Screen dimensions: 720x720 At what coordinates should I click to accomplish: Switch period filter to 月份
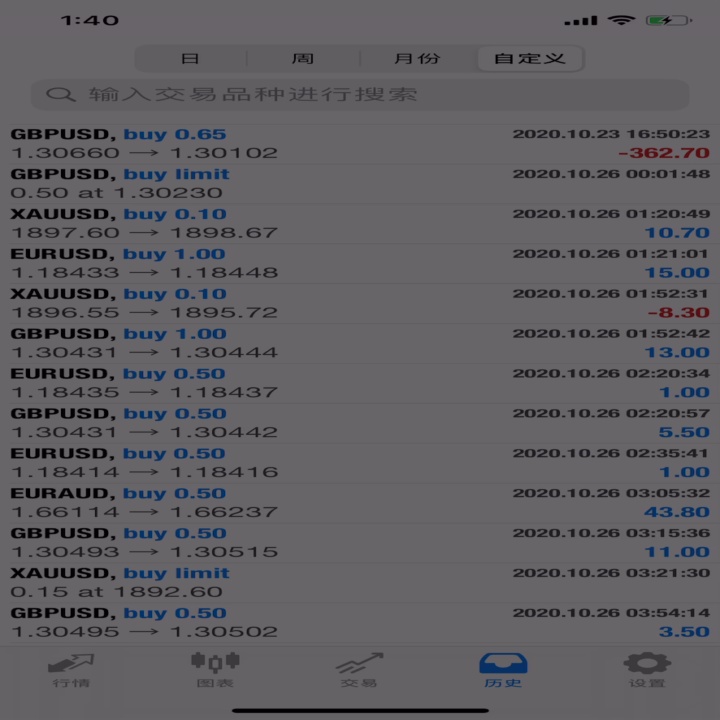click(417, 58)
